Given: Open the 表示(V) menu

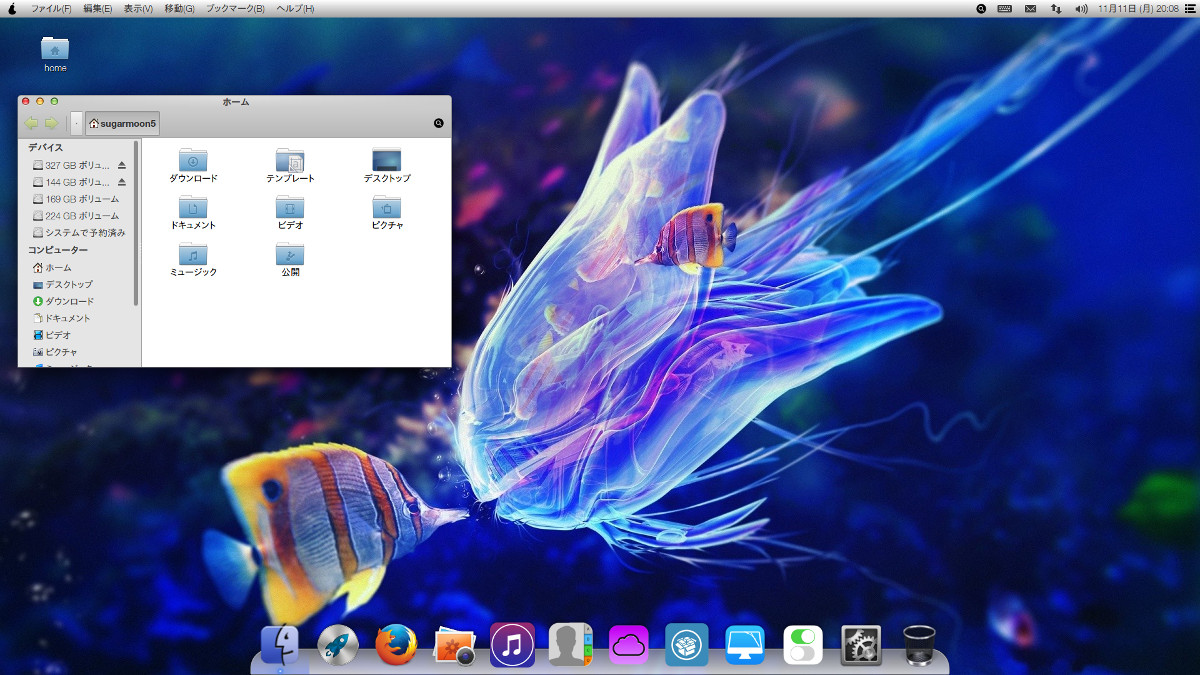Looking at the screenshot, I should pyautogui.click(x=138, y=9).
